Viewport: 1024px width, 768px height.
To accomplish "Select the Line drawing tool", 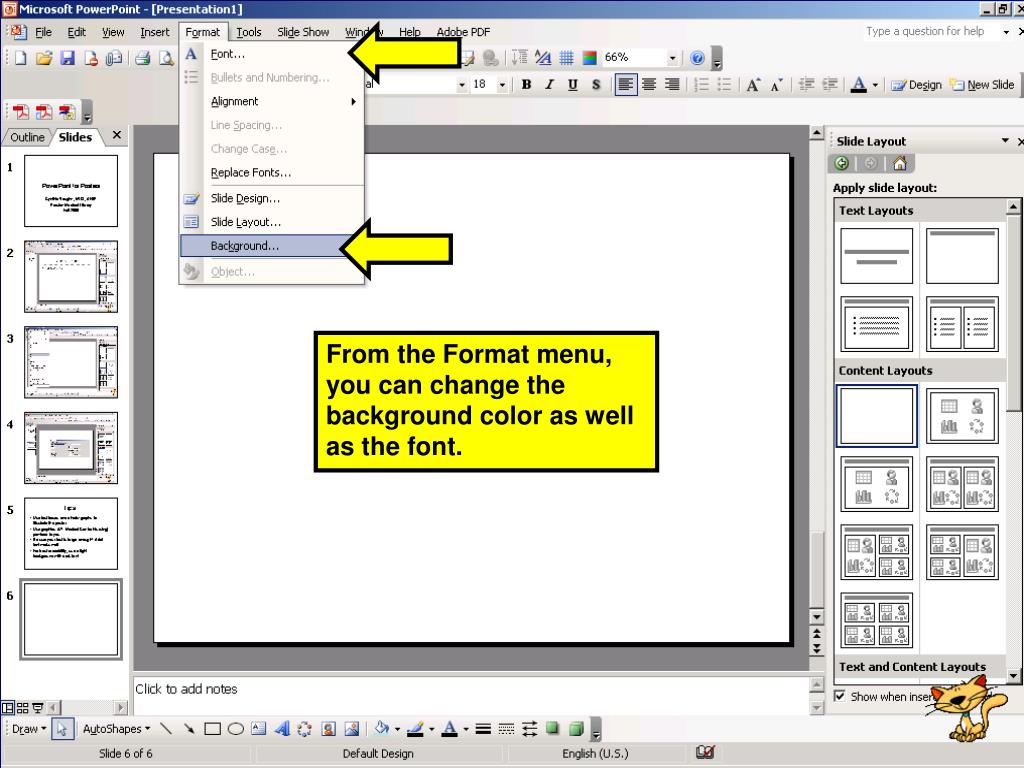I will [166, 728].
